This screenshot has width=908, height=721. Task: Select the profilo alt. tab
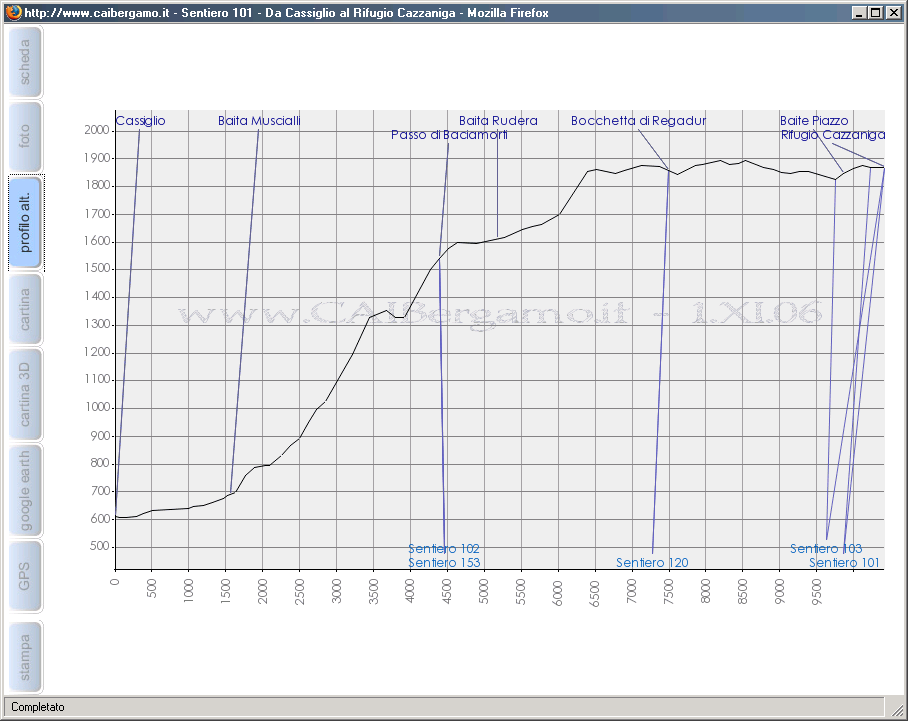[25, 223]
